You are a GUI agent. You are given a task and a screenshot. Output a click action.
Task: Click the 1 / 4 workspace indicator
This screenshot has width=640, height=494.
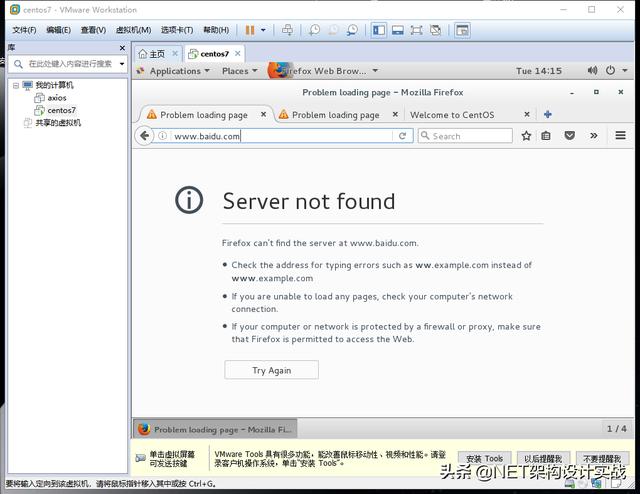(616, 429)
